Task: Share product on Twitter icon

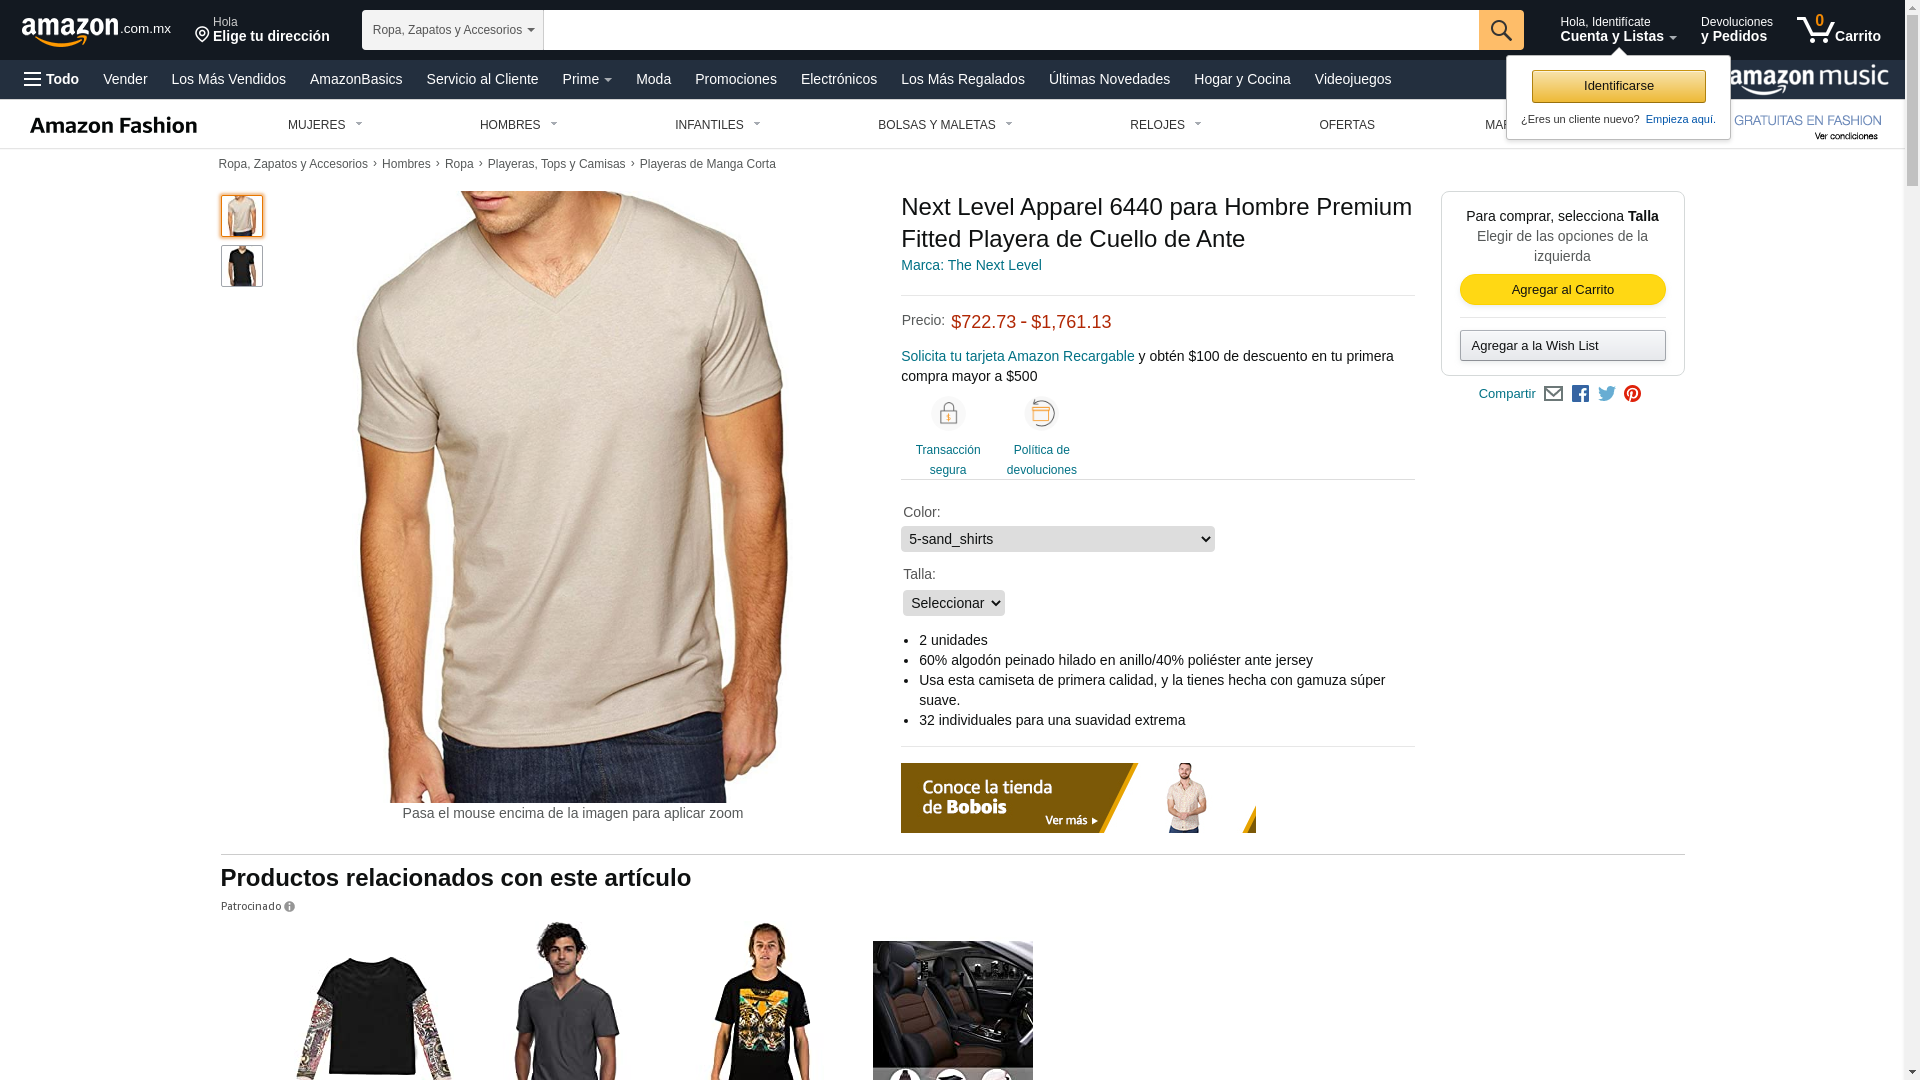Action: pyautogui.click(x=1607, y=394)
